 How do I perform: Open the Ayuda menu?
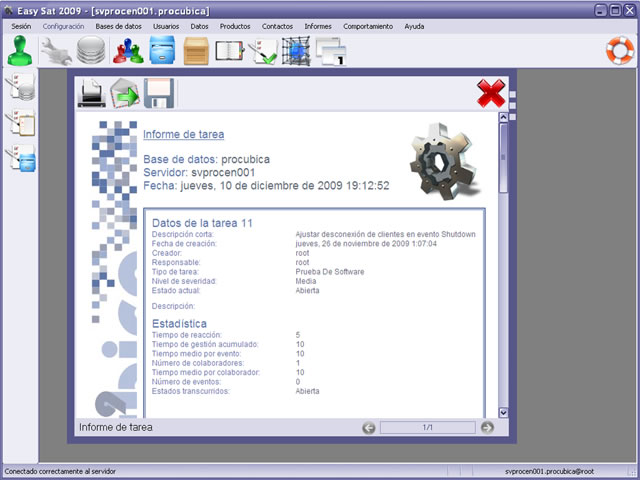pyautogui.click(x=414, y=26)
